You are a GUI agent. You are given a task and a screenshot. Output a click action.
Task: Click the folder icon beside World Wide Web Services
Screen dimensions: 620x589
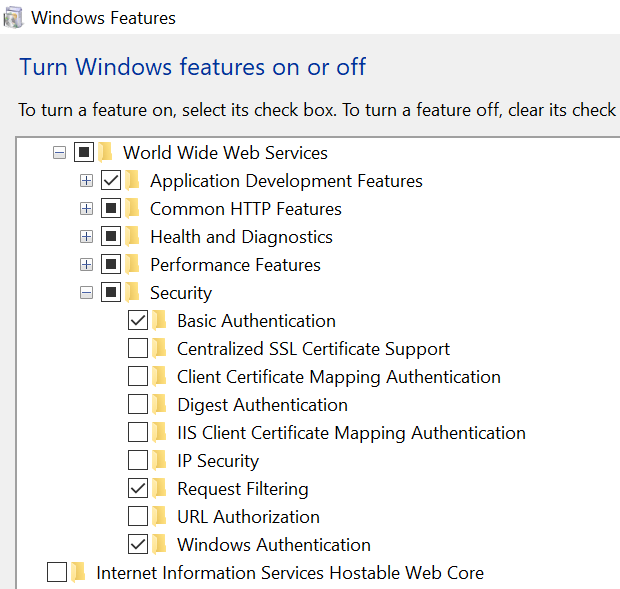point(105,153)
